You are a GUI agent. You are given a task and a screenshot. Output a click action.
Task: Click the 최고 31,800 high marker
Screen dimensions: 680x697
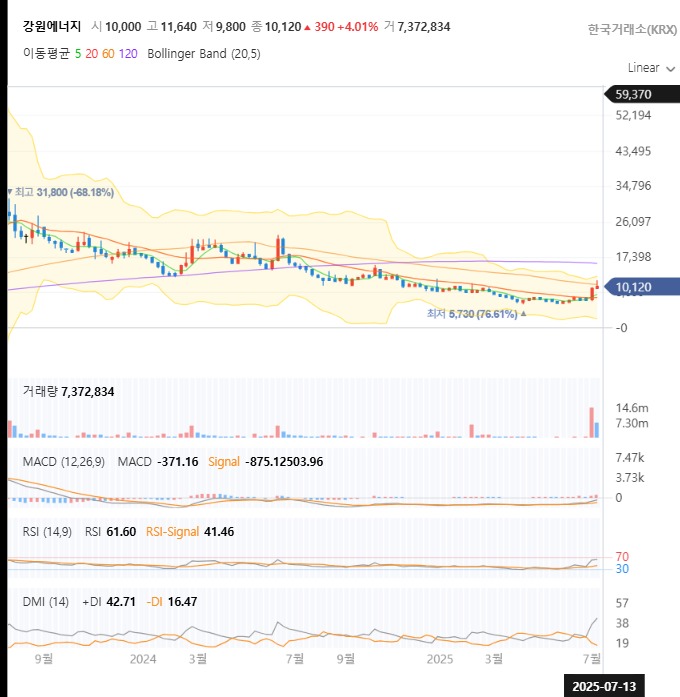click(x=61, y=192)
